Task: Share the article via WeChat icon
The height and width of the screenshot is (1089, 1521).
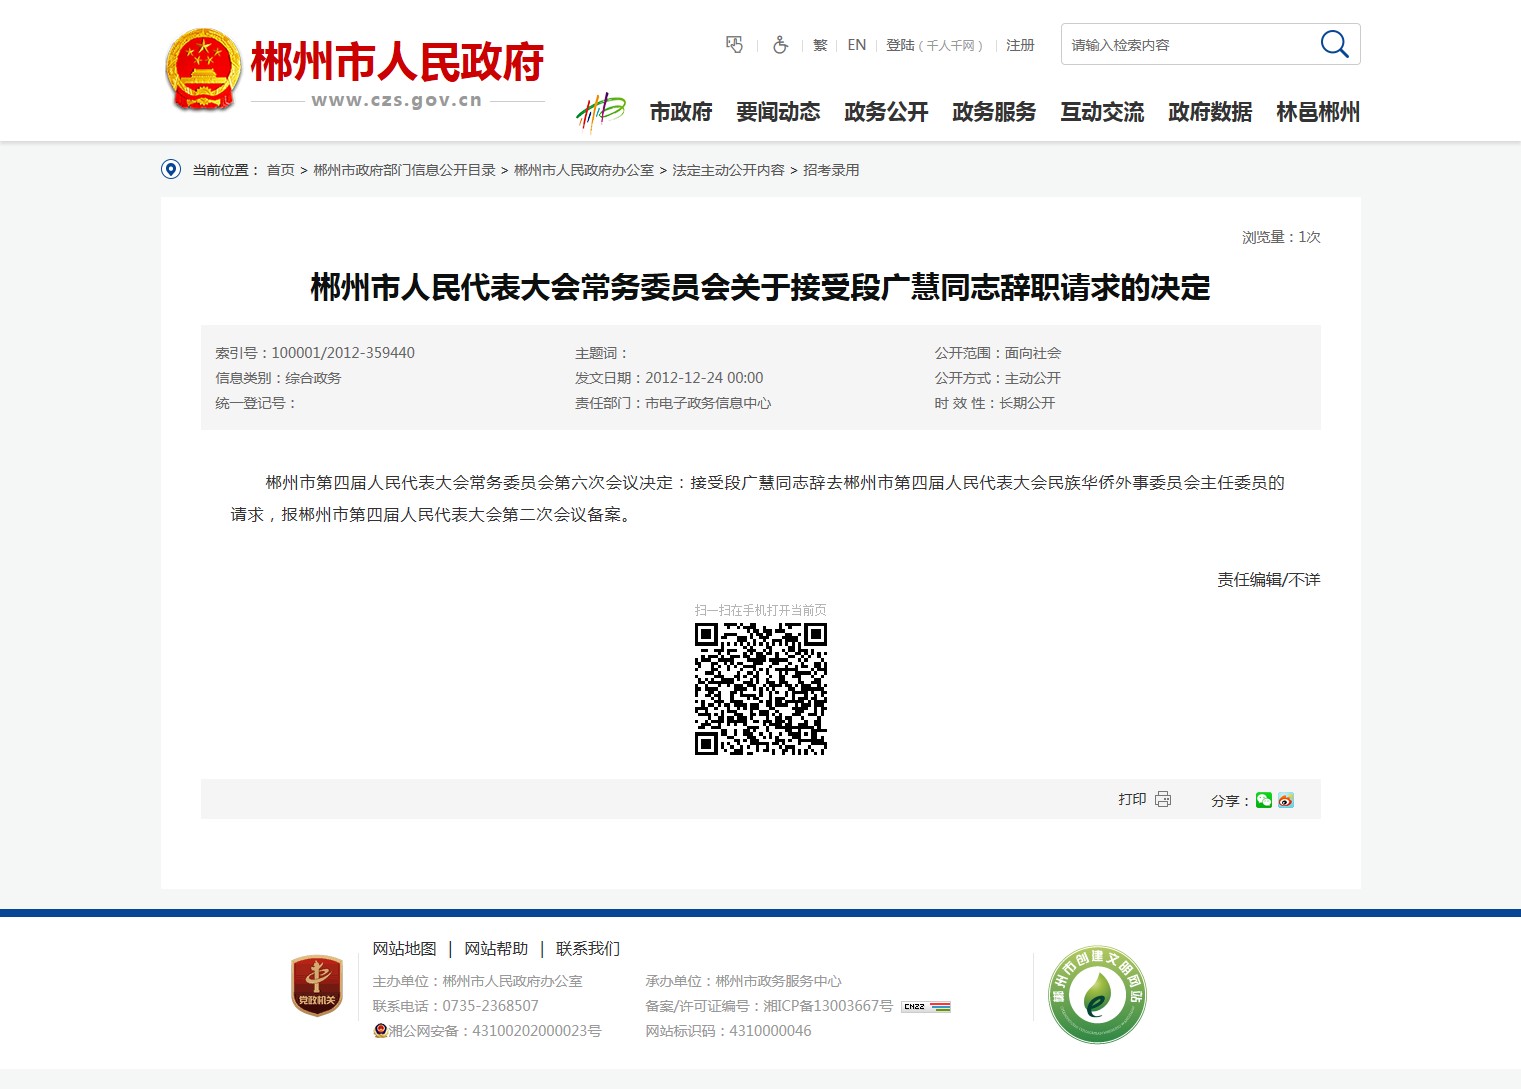Action: tap(1264, 800)
